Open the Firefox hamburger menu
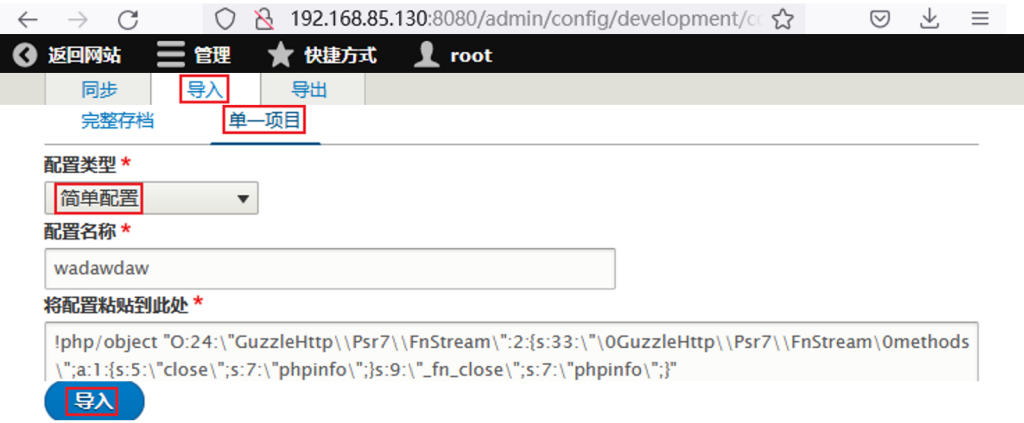Screen dimensions: 1024x423 [980, 20]
